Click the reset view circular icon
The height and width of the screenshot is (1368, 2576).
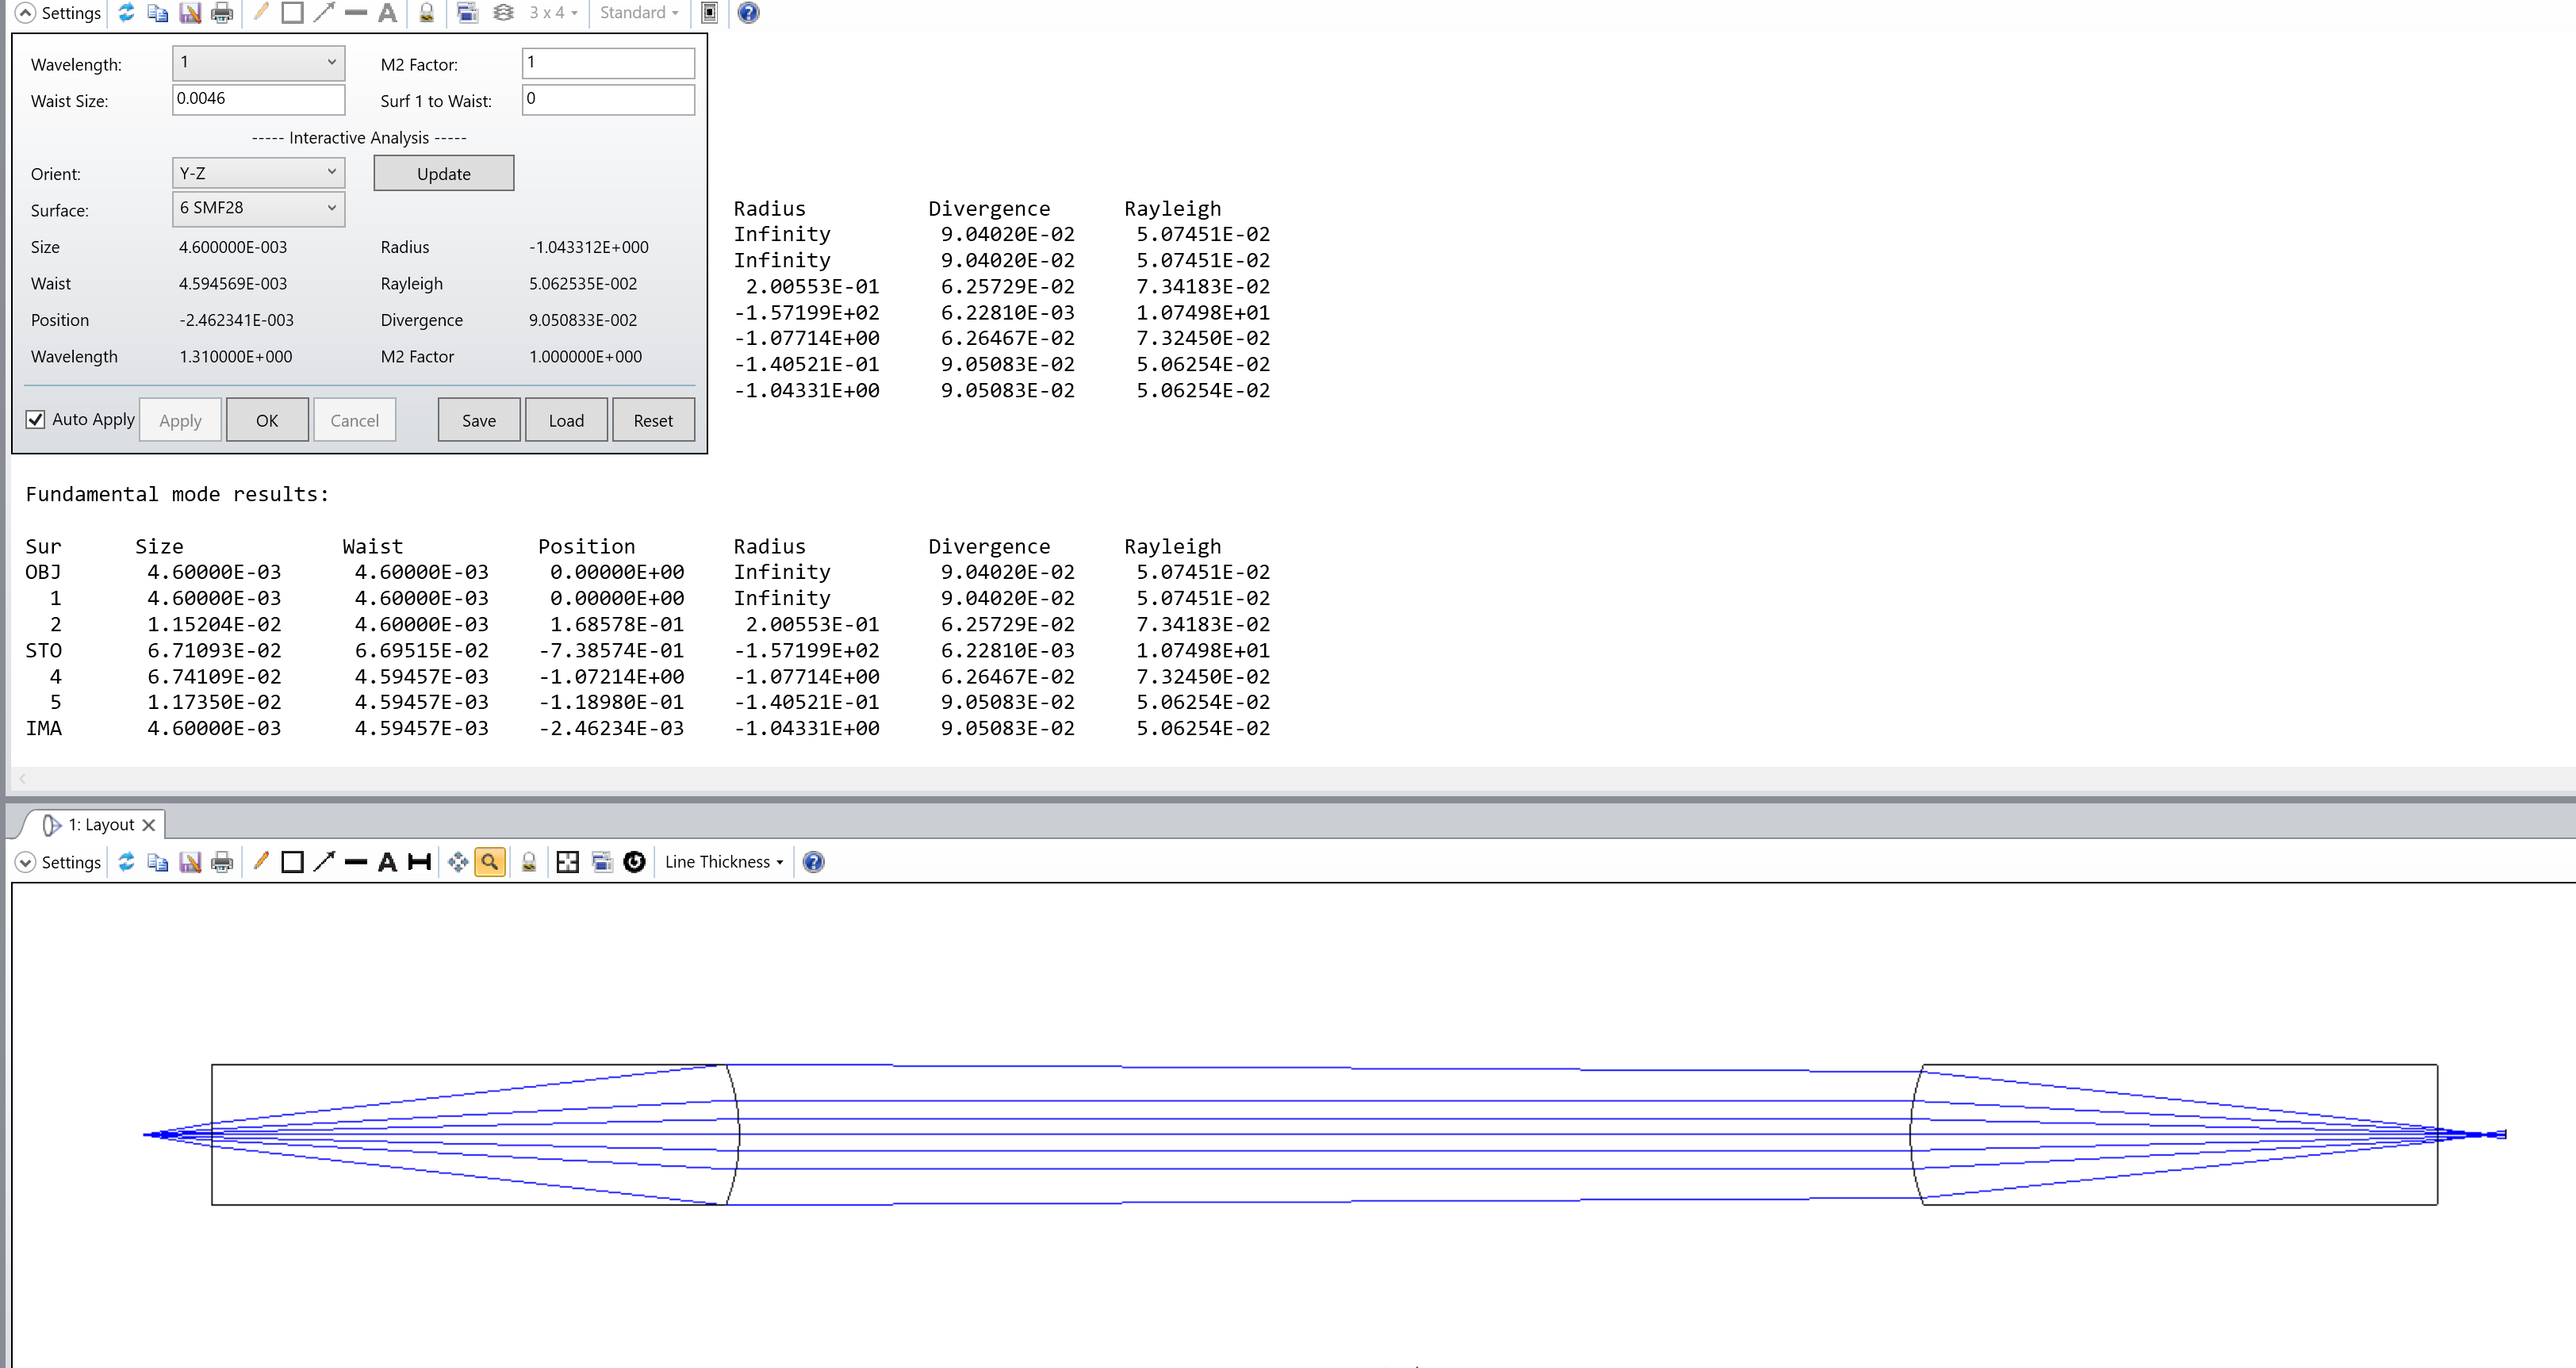[x=634, y=862]
